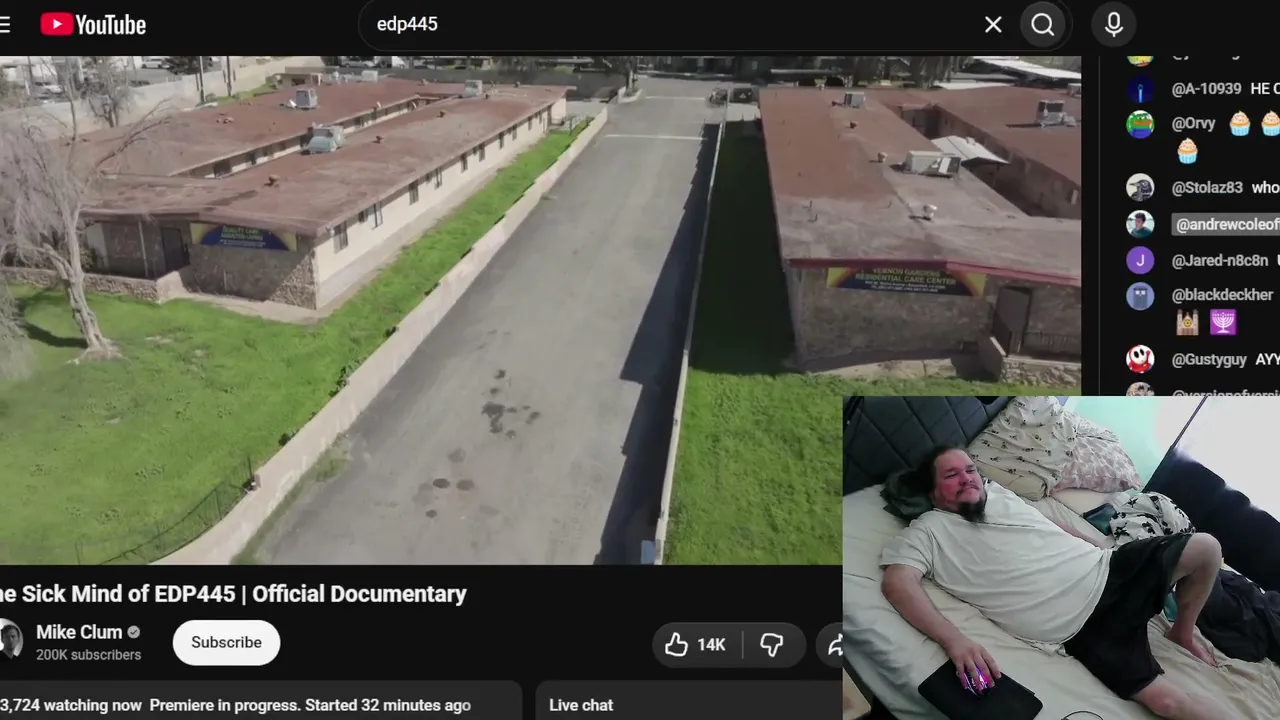The image size is (1280, 720).
Task: Open the @Orvy chat avatar
Action: [1140, 124]
